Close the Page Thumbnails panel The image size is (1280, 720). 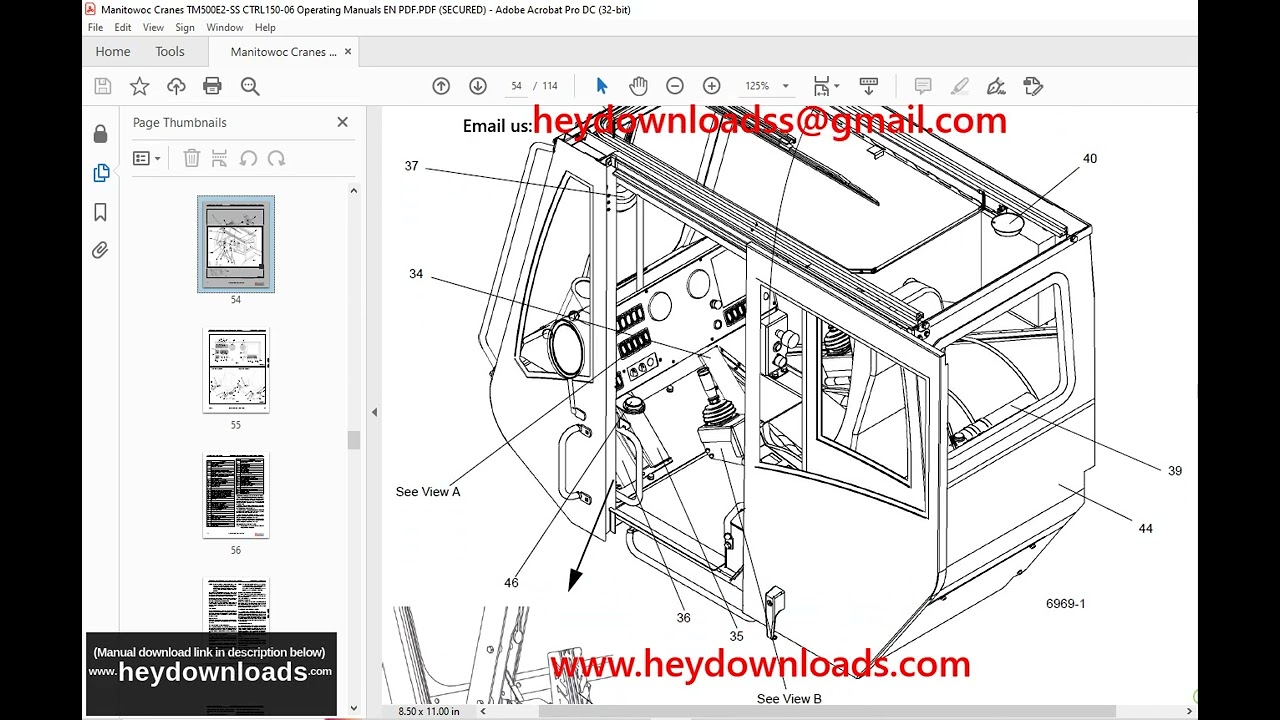click(x=342, y=122)
